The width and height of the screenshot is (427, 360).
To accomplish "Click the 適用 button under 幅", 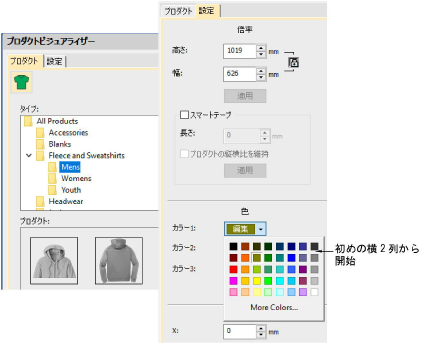I will point(245,96).
